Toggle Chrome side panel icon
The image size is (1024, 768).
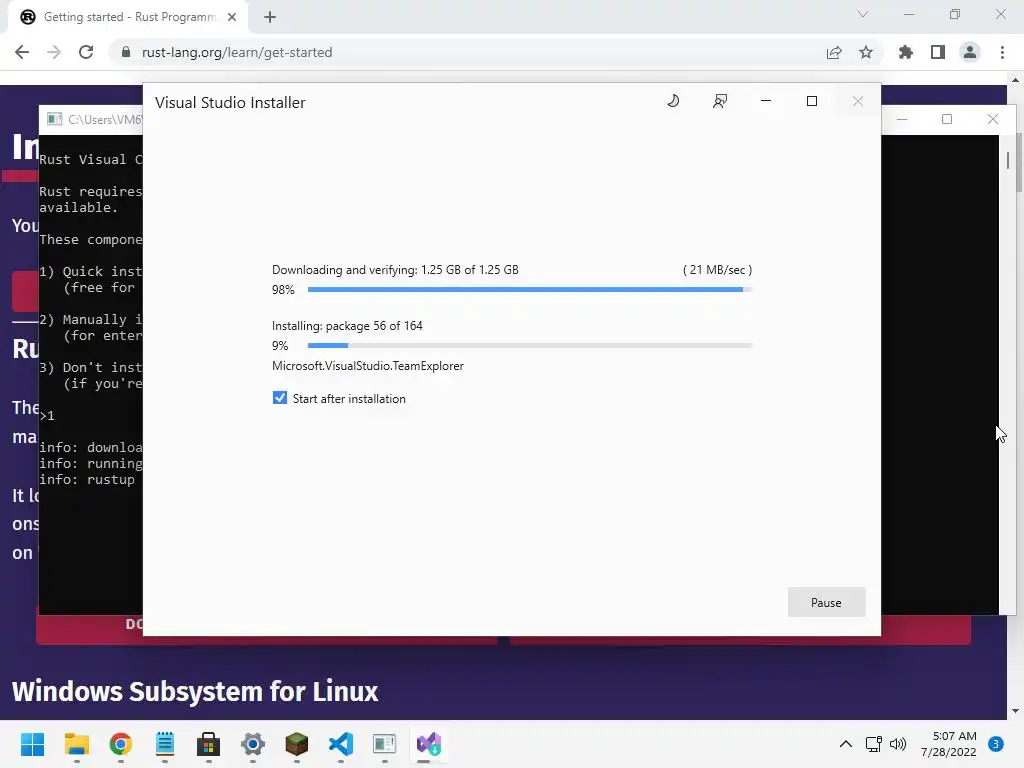tap(938, 52)
